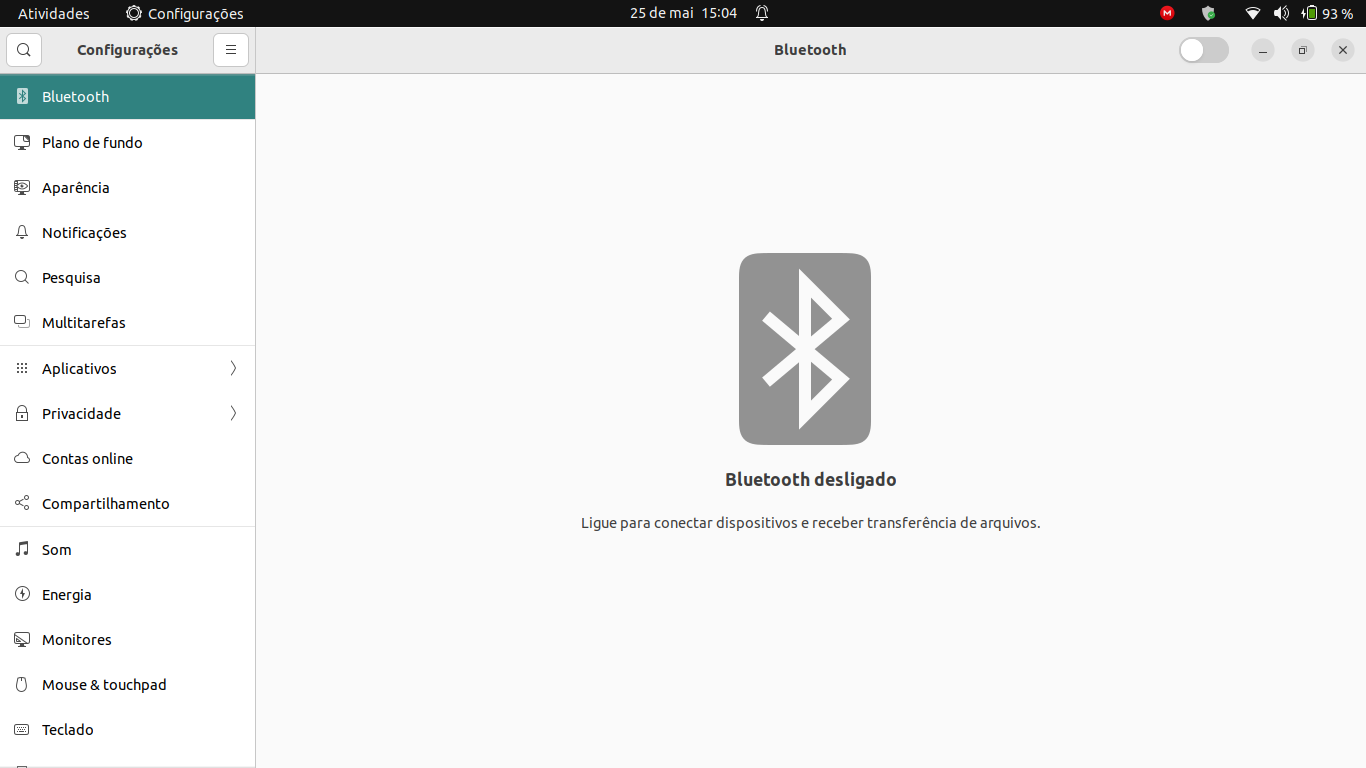This screenshot has width=1366, height=768.
Task: Open Som settings panel
Action: coord(128,549)
